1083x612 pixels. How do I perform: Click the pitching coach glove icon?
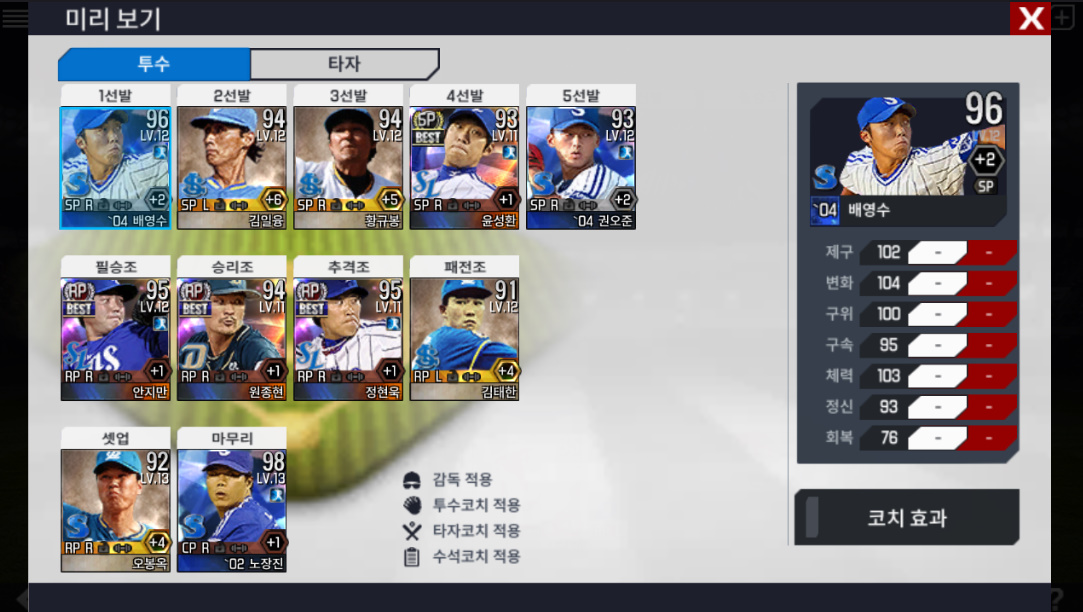point(412,505)
